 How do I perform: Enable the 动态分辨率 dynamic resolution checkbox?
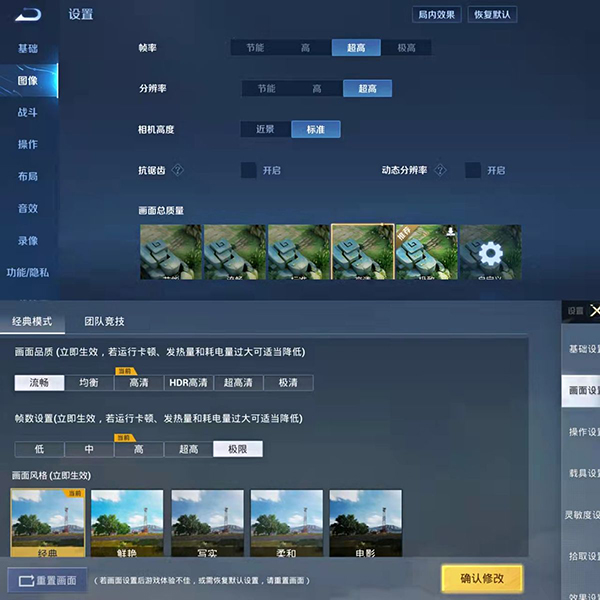coord(473,170)
